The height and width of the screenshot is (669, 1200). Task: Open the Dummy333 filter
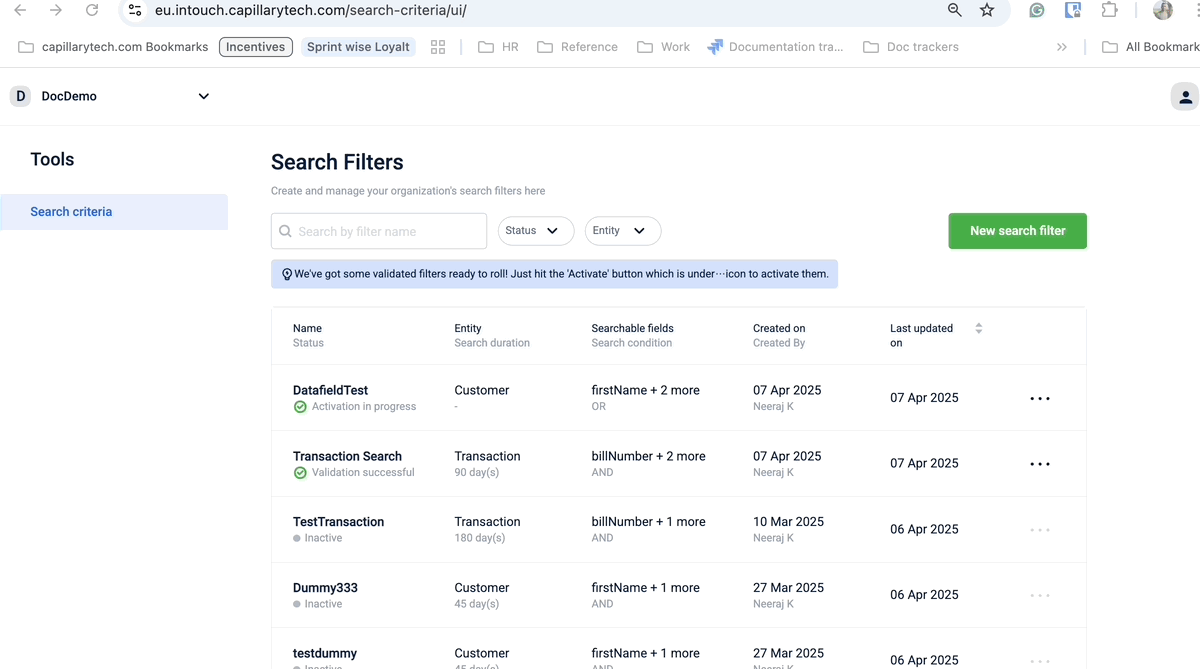[x=325, y=588]
